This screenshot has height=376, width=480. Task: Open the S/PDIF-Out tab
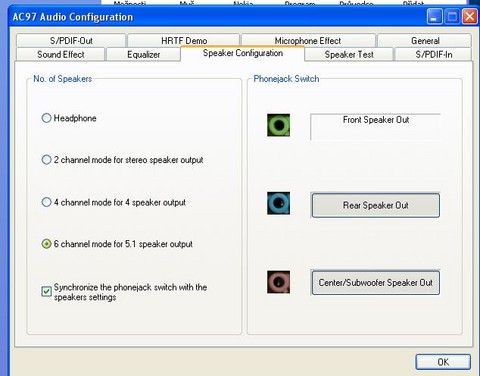(71, 41)
